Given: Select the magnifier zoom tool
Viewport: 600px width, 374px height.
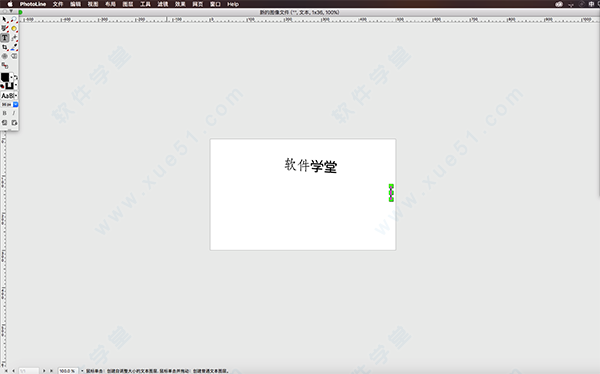Looking at the screenshot, I should click(14, 20).
